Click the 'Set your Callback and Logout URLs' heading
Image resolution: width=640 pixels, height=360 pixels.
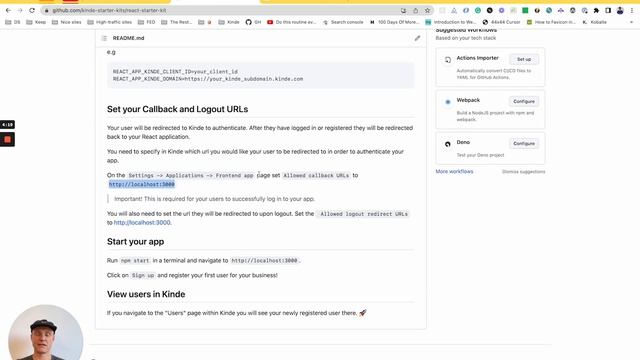[178, 109]
